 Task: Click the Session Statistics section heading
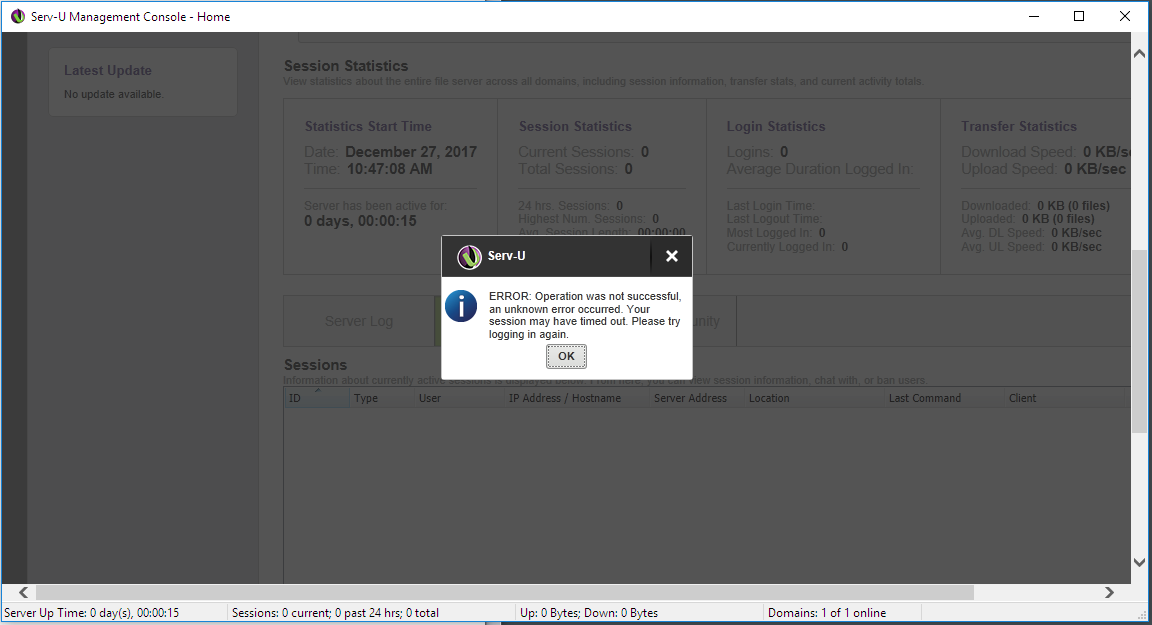point(346,66)
